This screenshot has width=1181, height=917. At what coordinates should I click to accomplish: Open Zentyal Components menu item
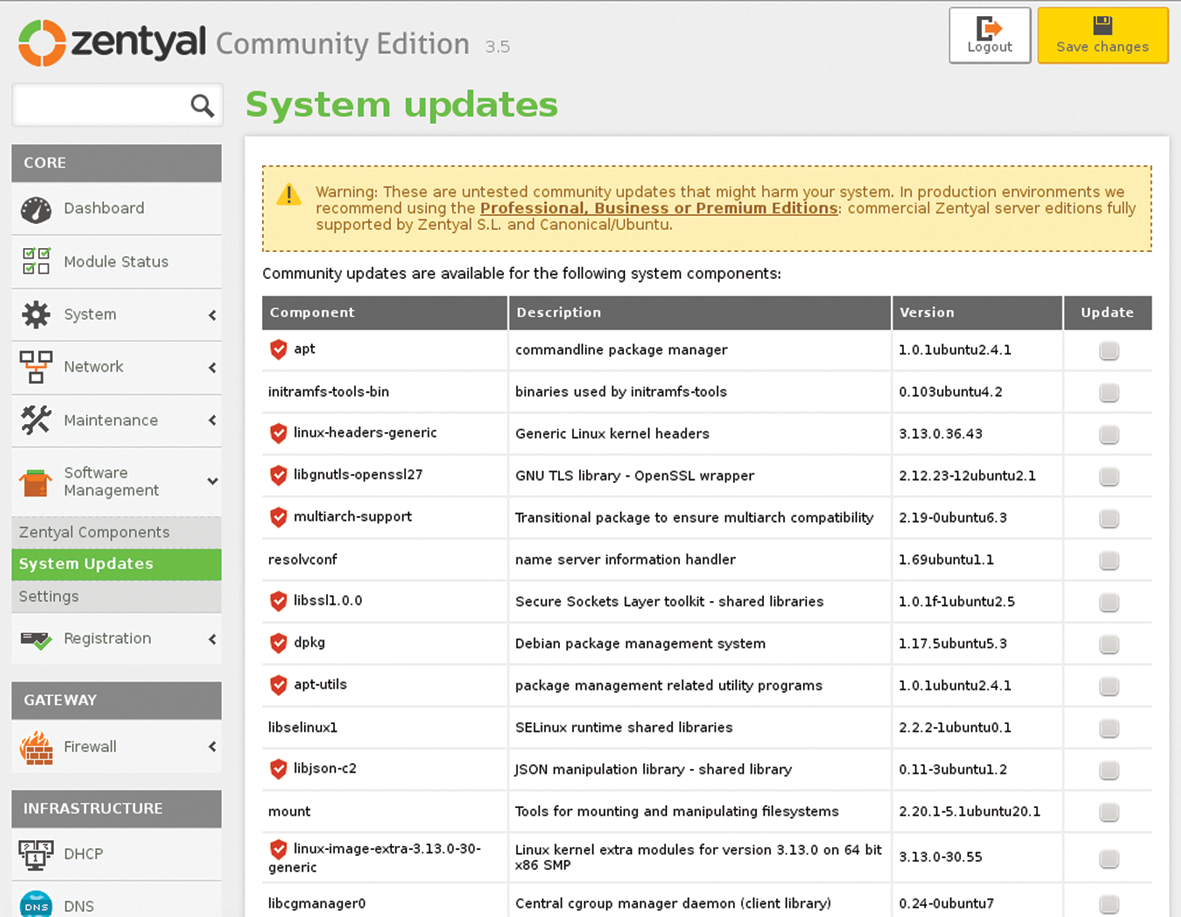point(94,533)
